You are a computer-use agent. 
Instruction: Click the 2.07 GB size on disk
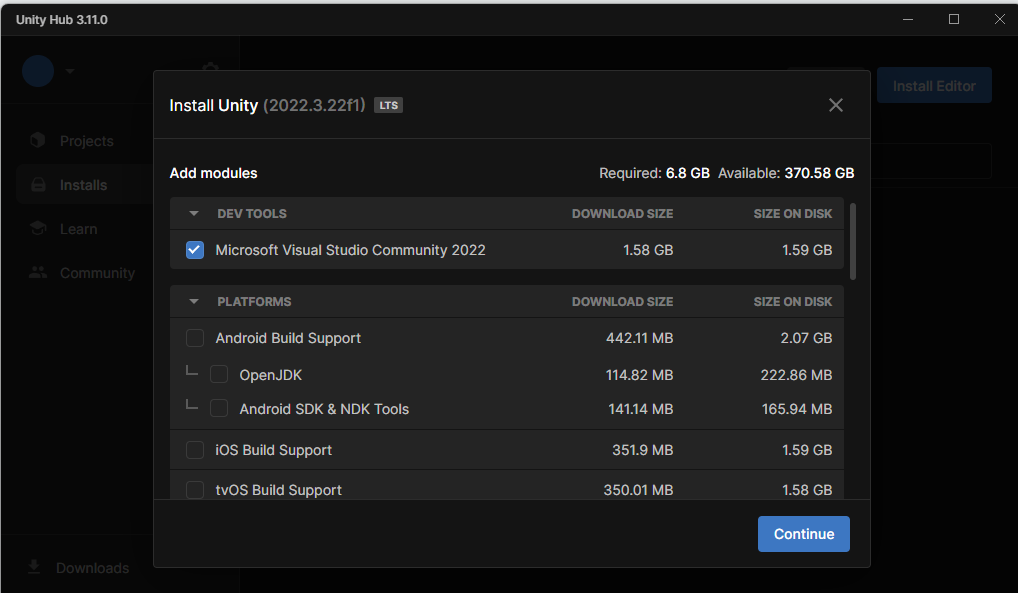[x=806, y=338]
